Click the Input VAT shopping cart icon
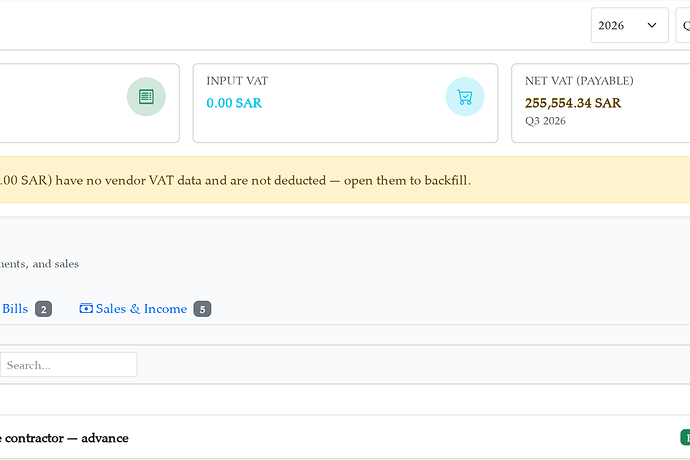Viewport: 690px width, 460px height. tap(465, 97)
